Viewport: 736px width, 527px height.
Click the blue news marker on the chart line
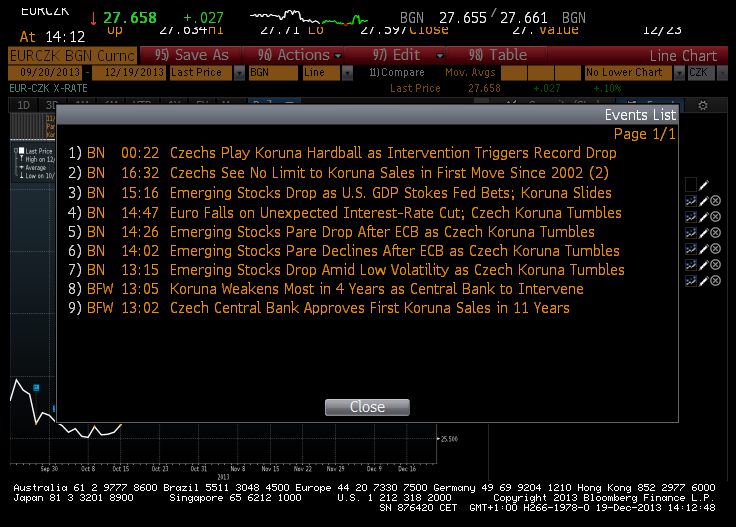[x=36, y=387]
